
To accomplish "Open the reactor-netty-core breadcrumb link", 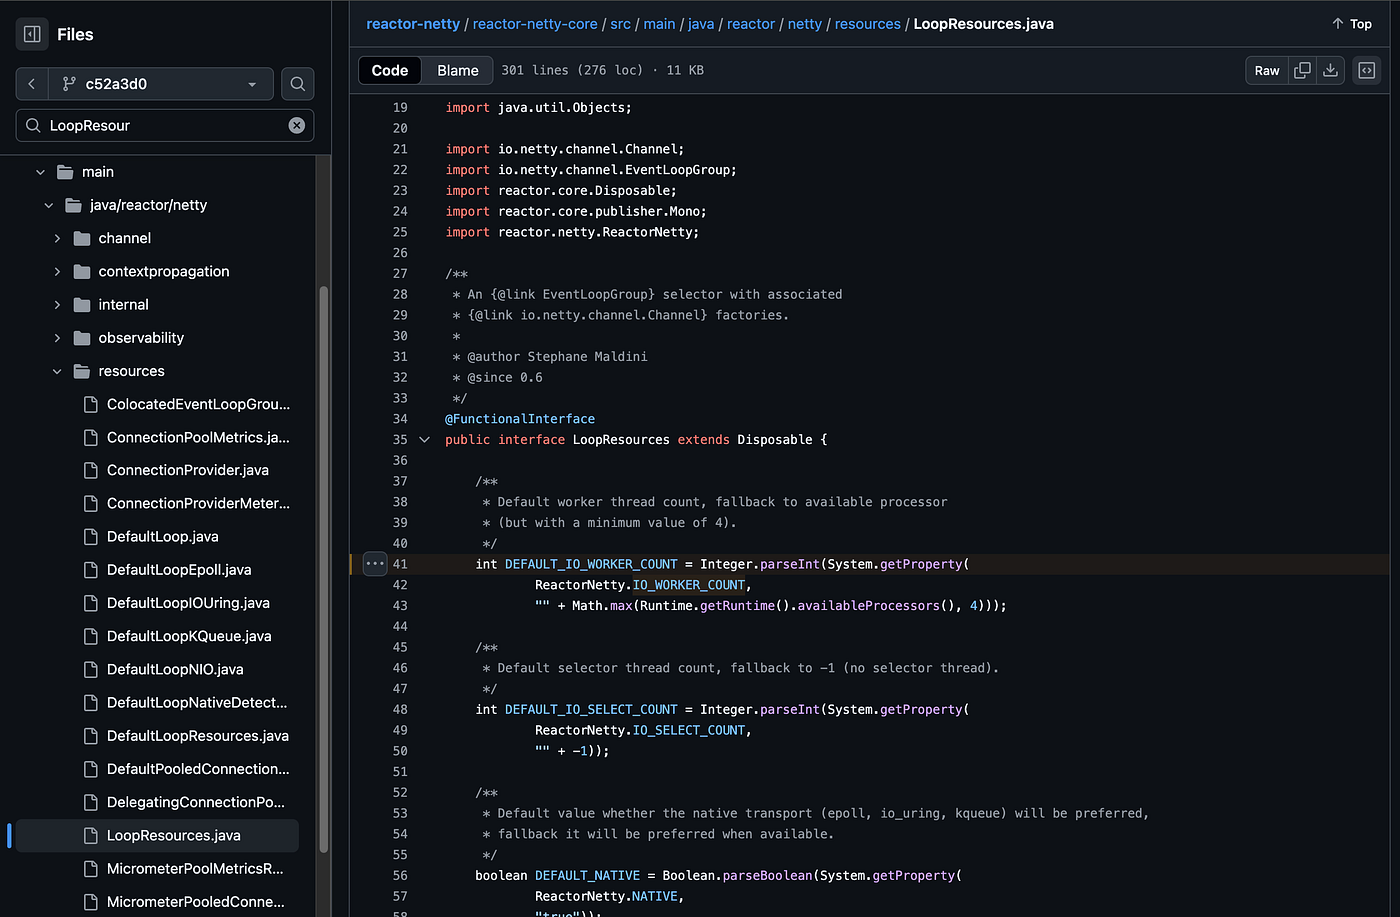I will 535,24.
